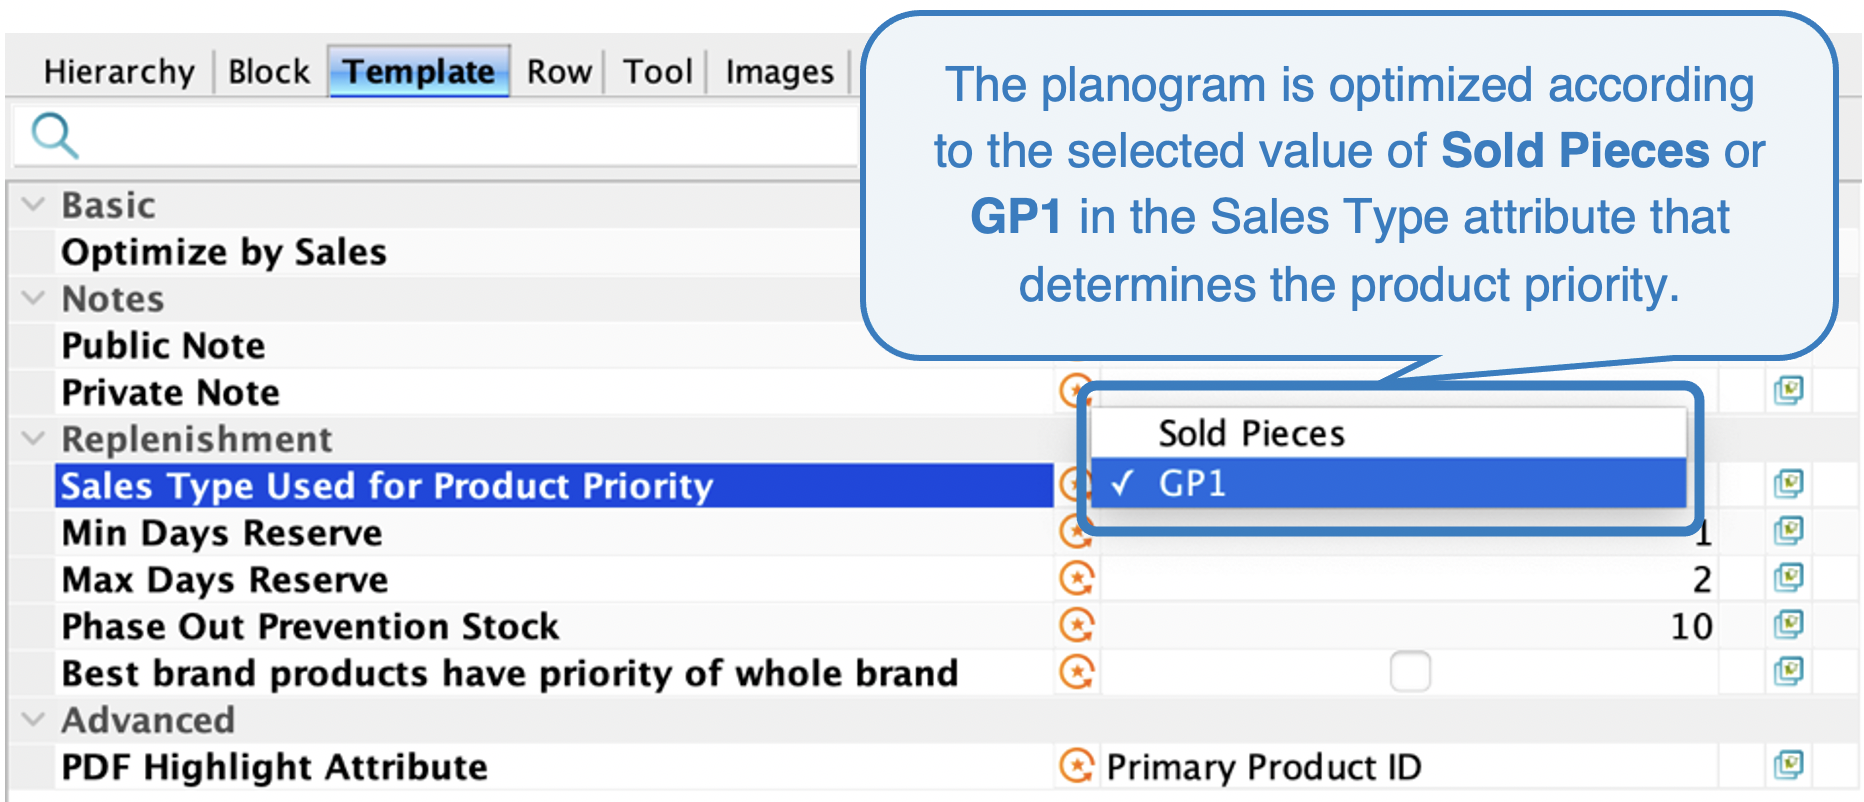Image resolution: width=1864 pixels, height=802 pixels.
Task: Open the Images tab
Action: tap(779, 72)
